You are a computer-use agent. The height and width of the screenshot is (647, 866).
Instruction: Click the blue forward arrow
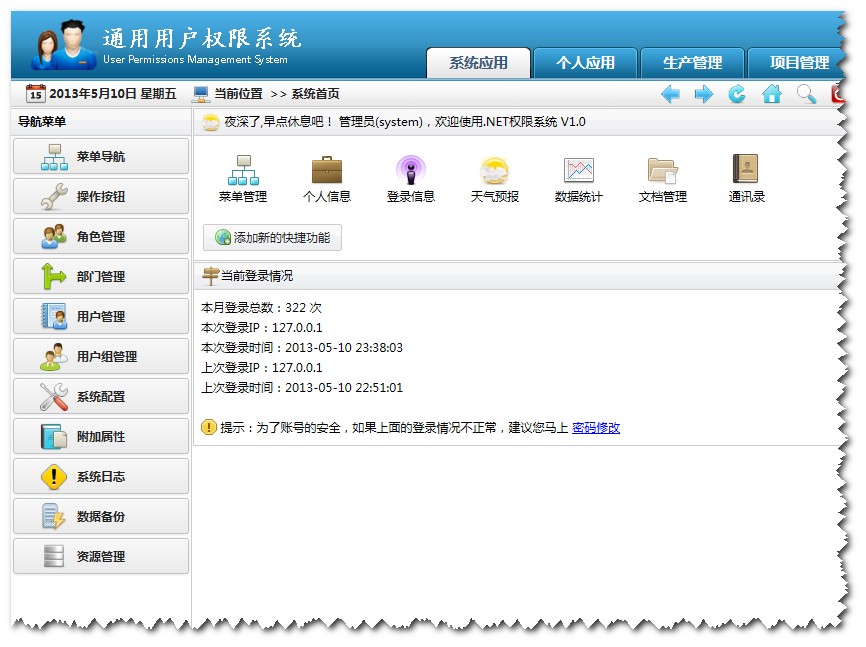pos(704,94)
